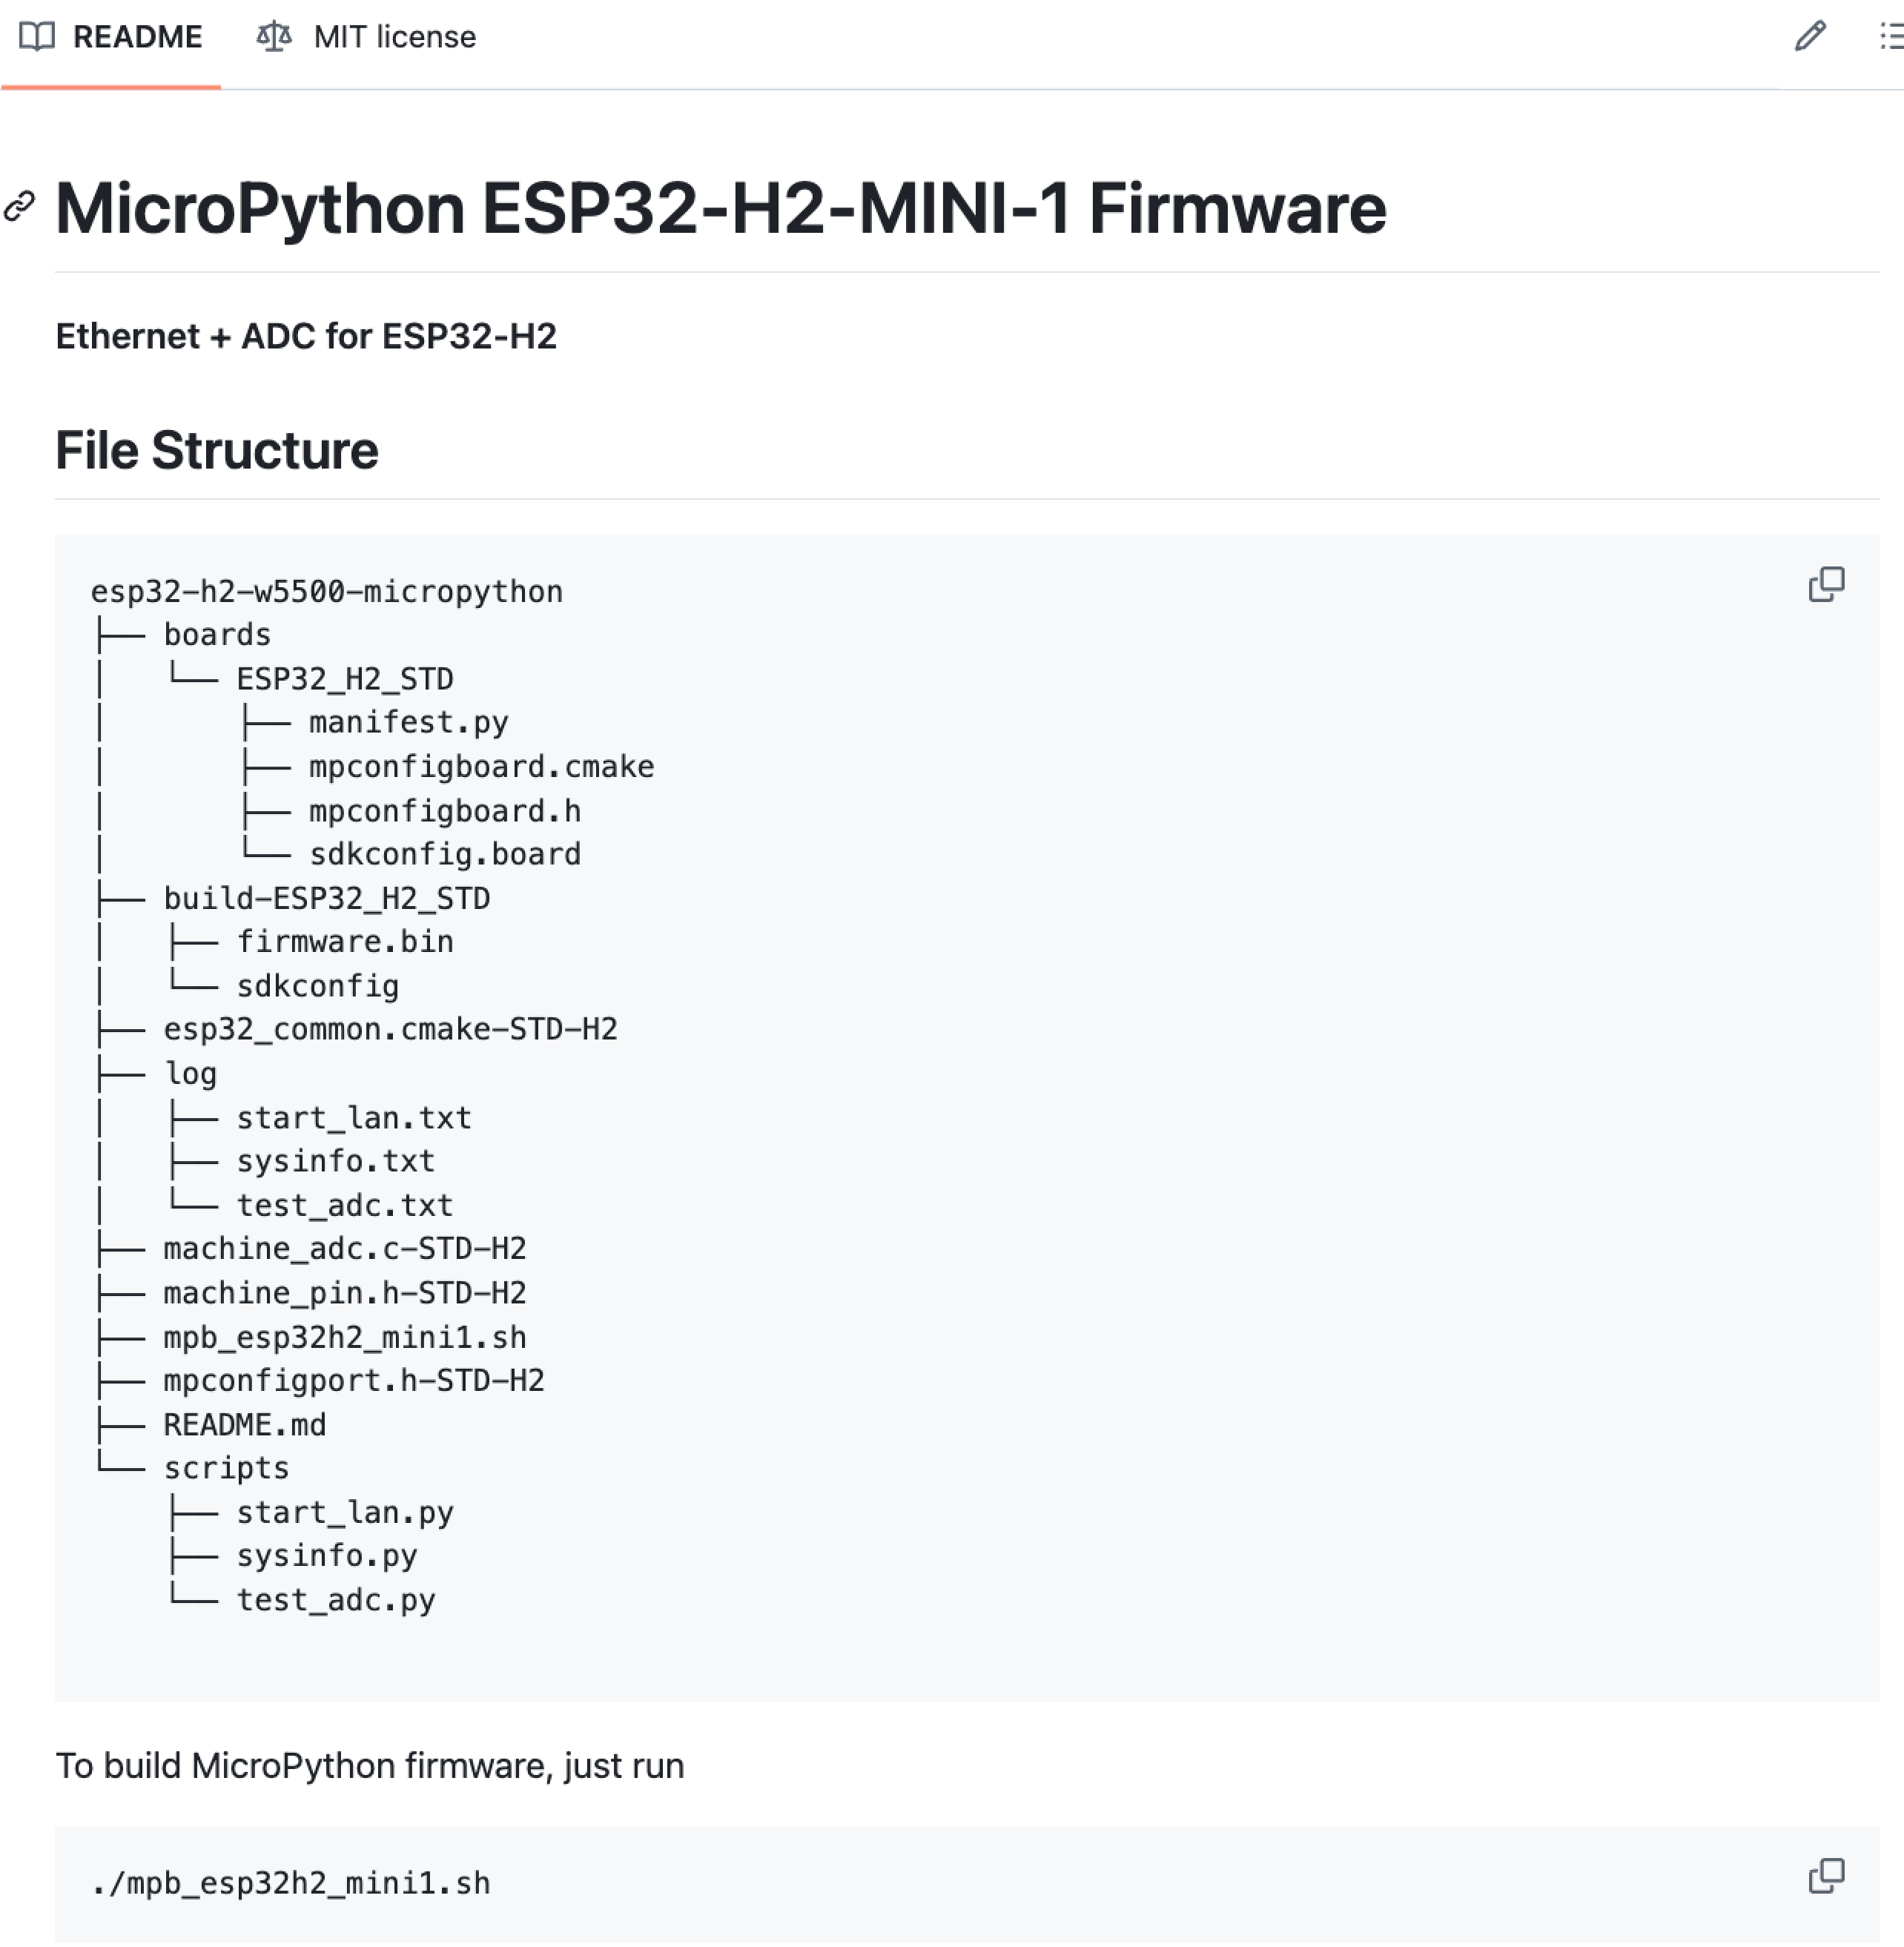
Task: Click "start_lan.py" under scripts
Action: click(x=344, y=1513)
